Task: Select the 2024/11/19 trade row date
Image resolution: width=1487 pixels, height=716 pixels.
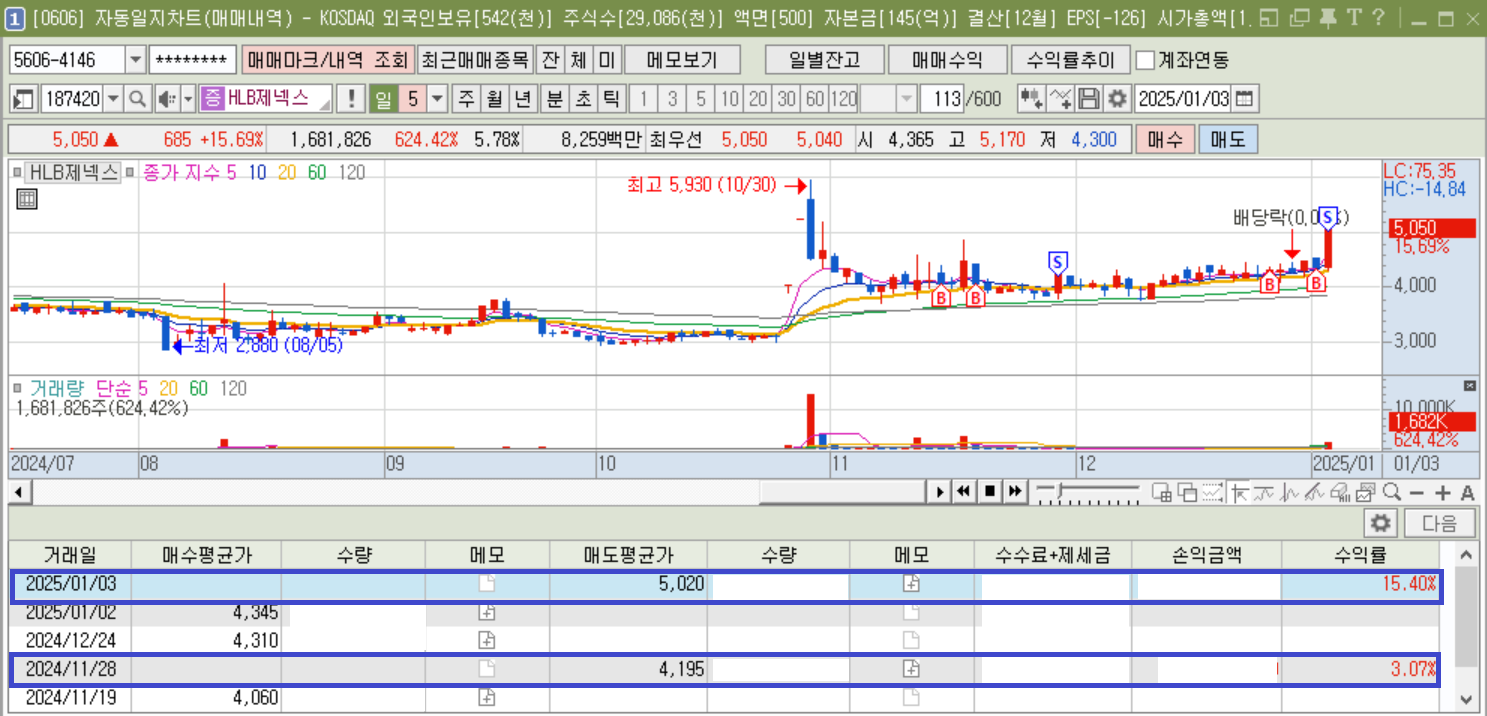Action: tap(70, 697)
